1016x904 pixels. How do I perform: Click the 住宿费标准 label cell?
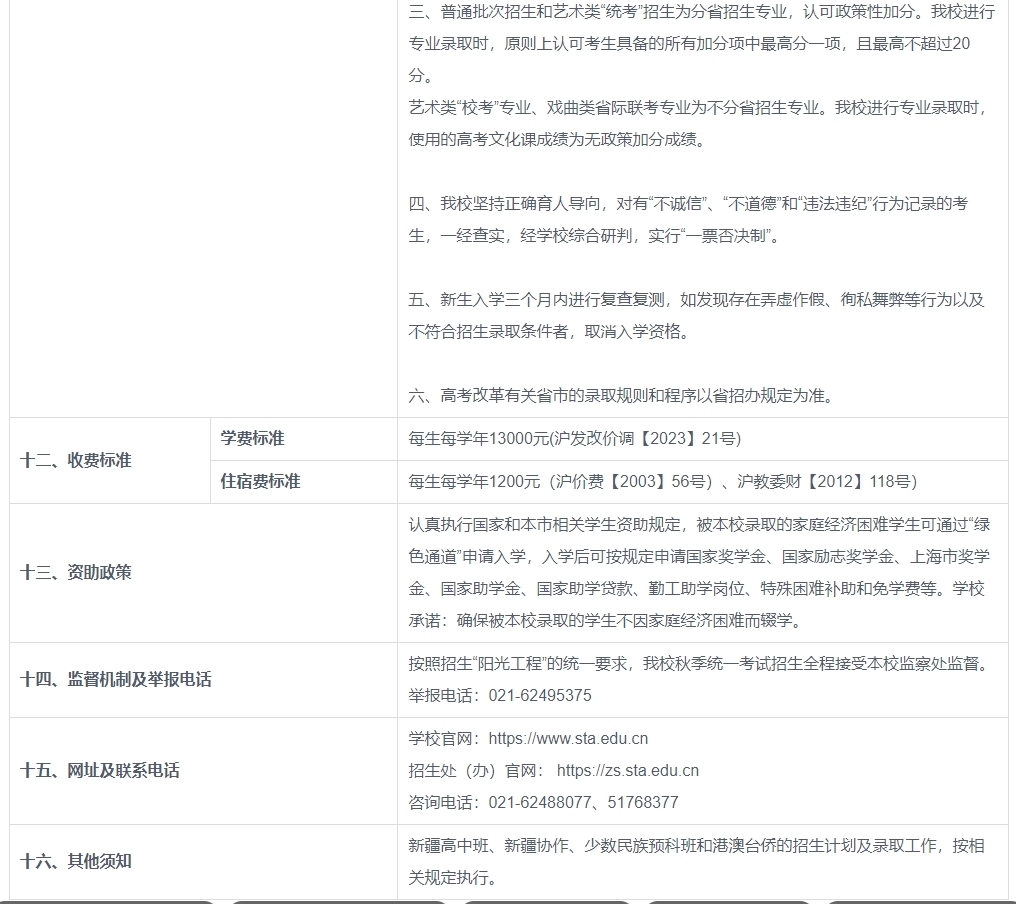click(x=261, y=482)
